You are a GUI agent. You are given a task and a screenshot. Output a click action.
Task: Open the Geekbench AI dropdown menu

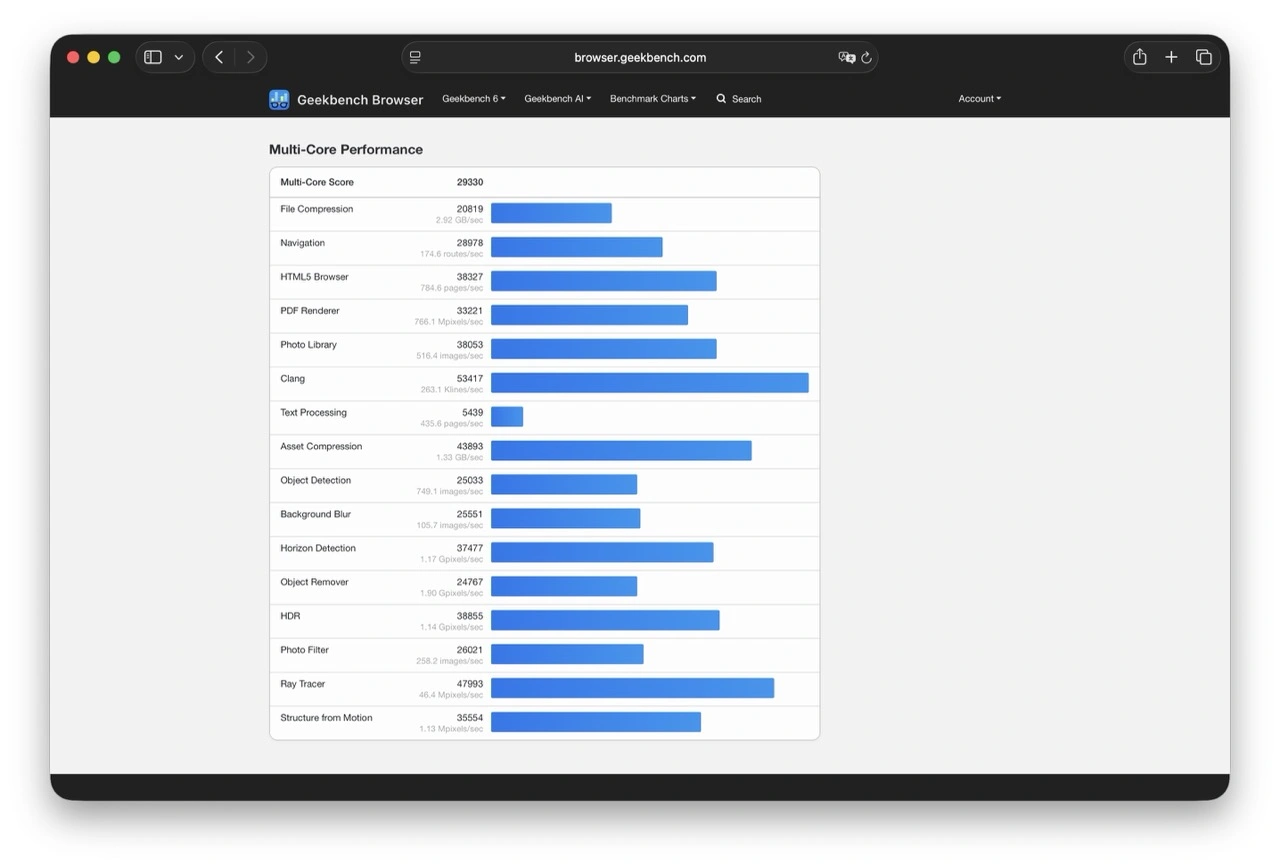(557, 99)
